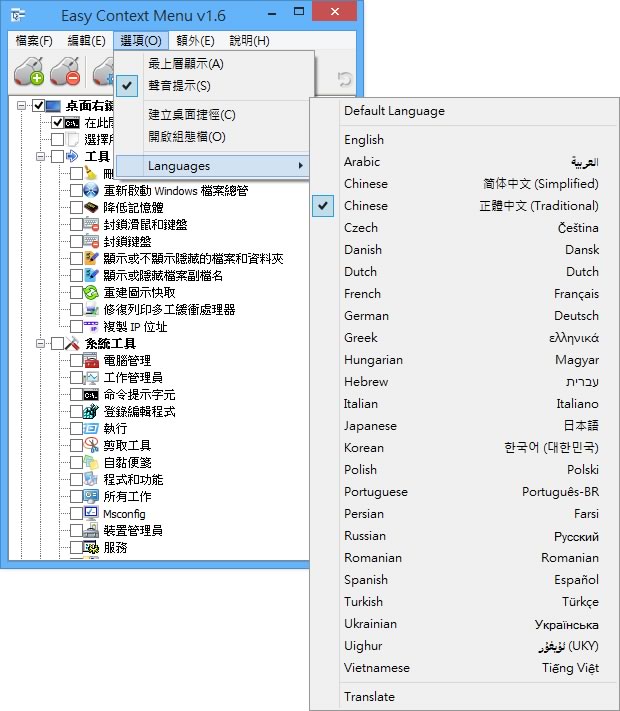
Task: Select Vietnamese Tiếng Việt language
Action: click(x=464, y=668)
